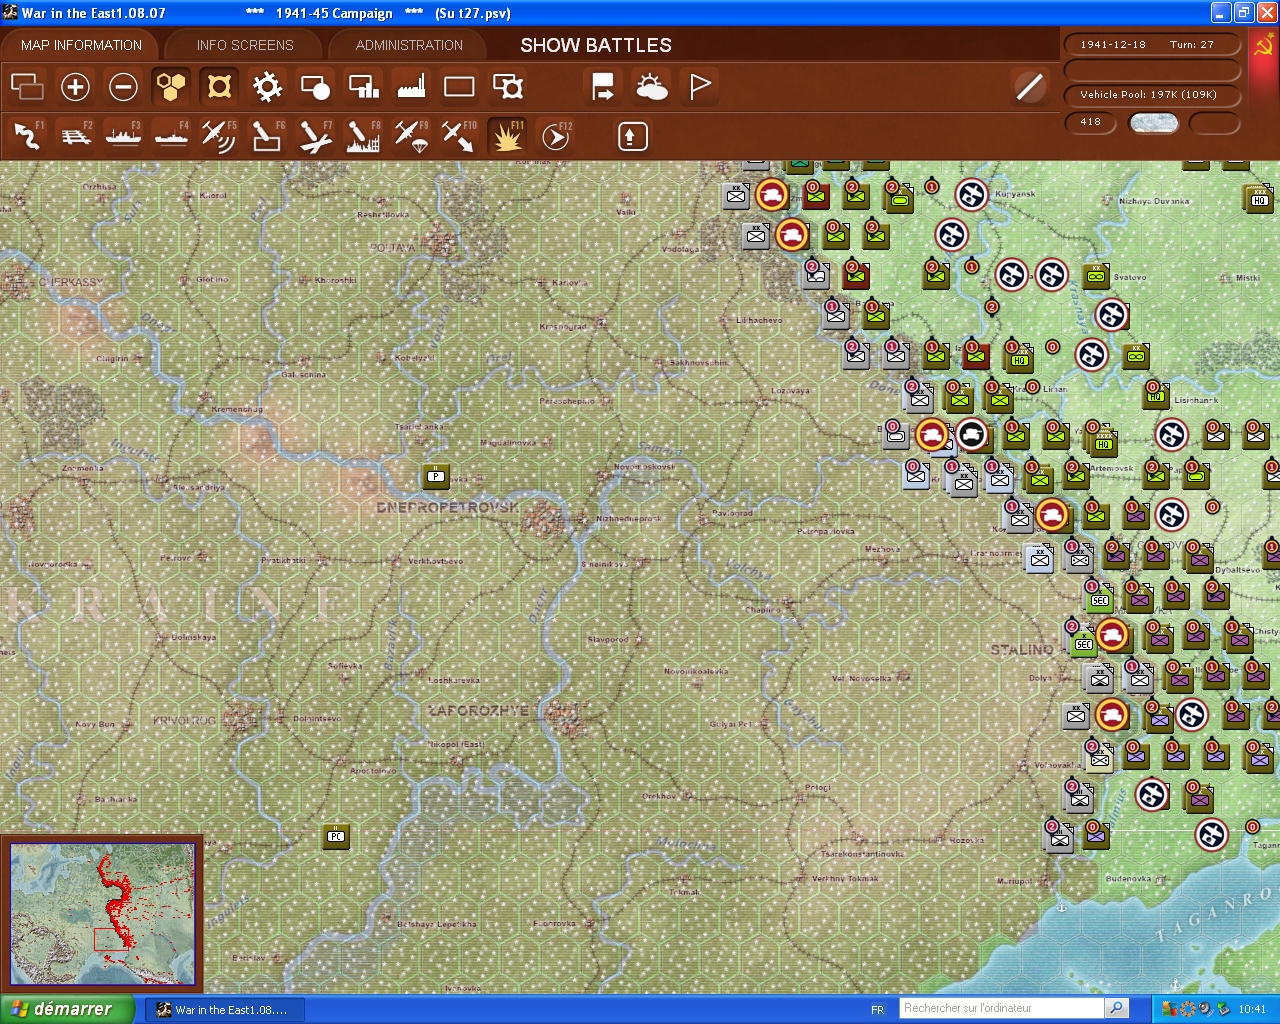Click the rectangle-with-gear toolbar icon
Screen dimensions: 1280x1024
click(507, 87)
